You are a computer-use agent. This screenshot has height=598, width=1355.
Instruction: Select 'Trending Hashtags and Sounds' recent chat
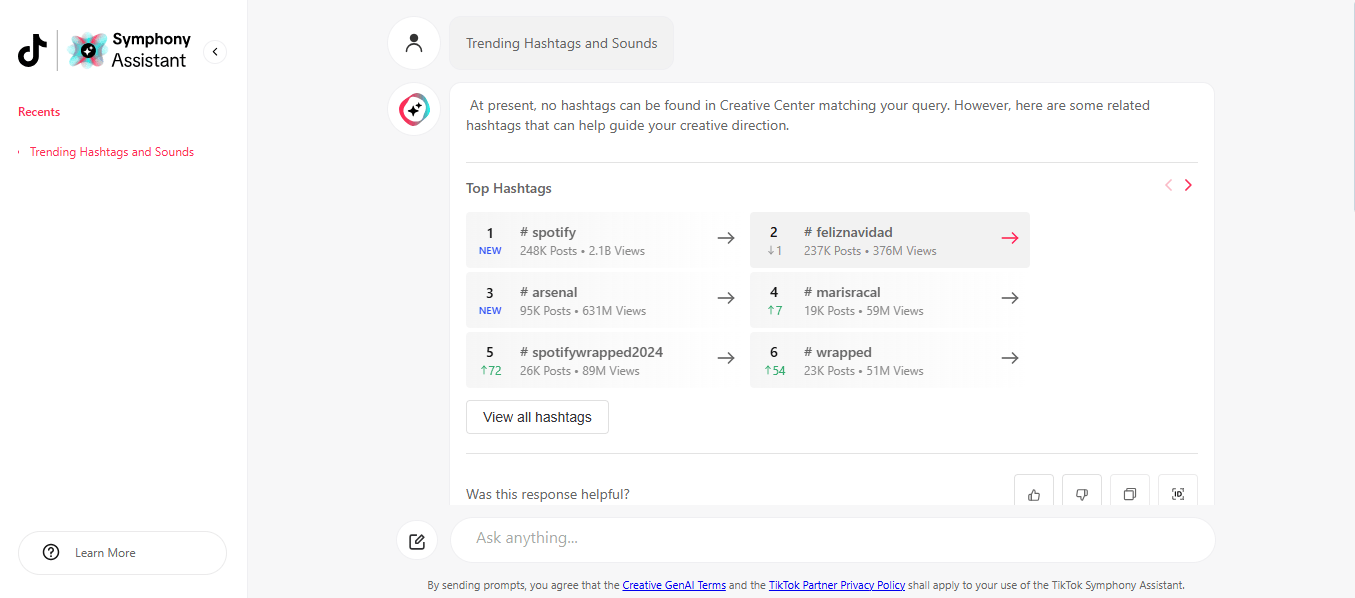click(x=112, y=152)
